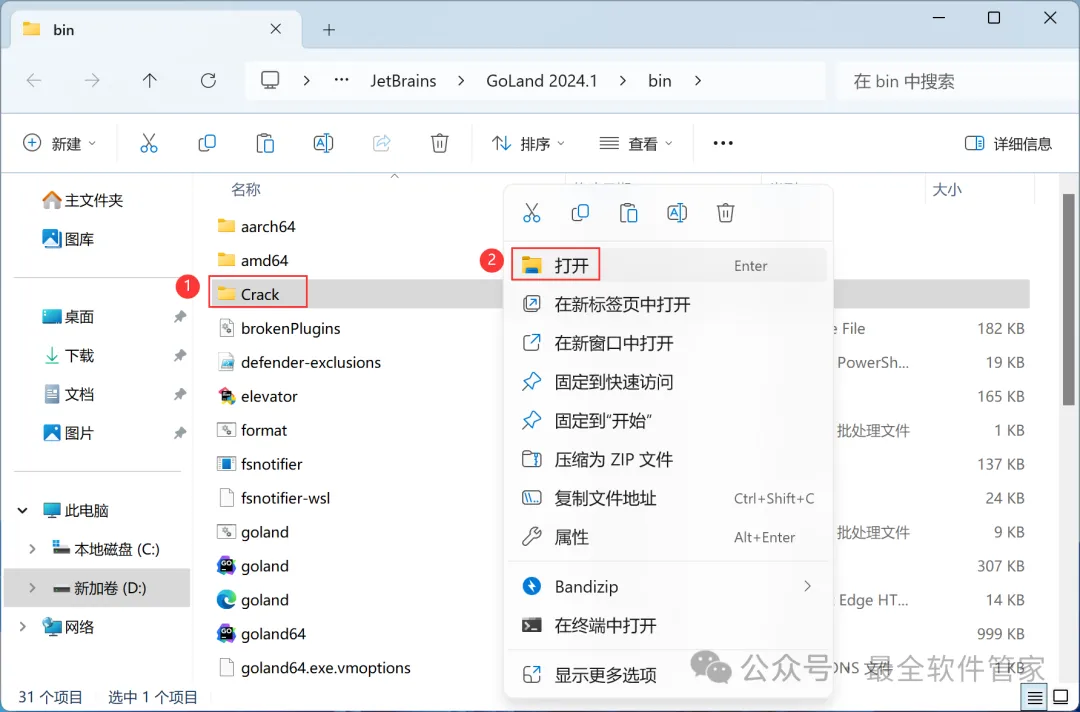
Task: Open 文档 in quick access
Action: click(68, 394)
